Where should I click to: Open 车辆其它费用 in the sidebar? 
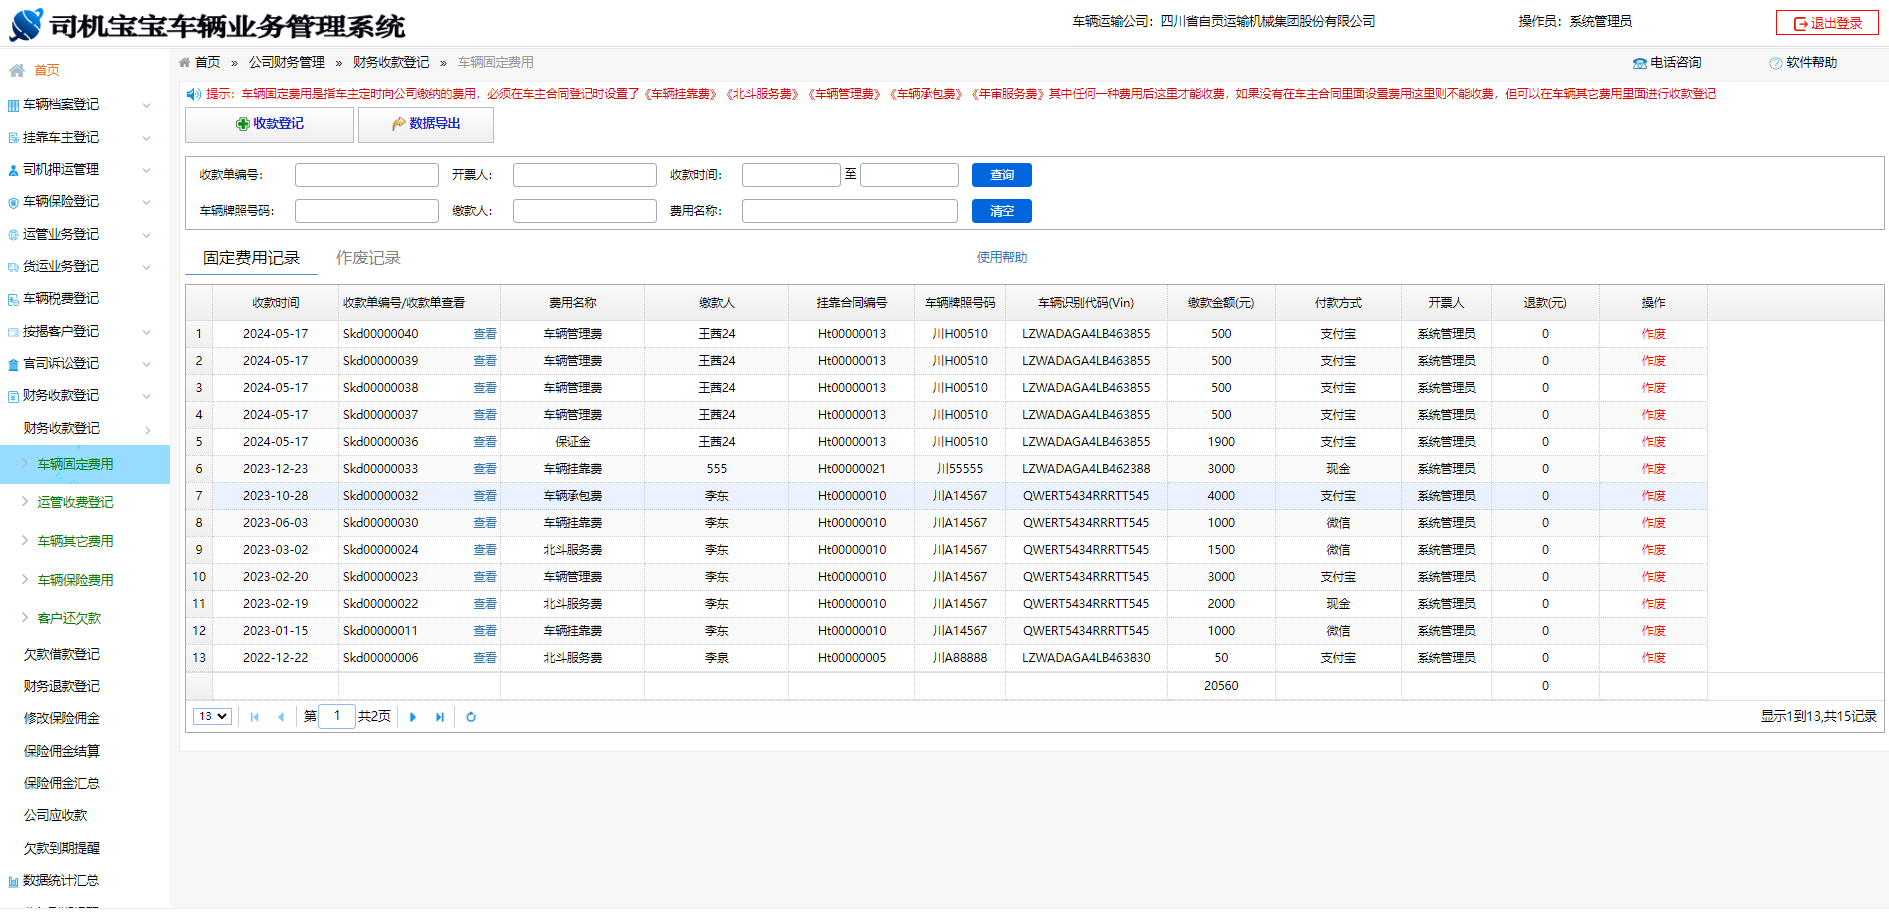point(75,541)
